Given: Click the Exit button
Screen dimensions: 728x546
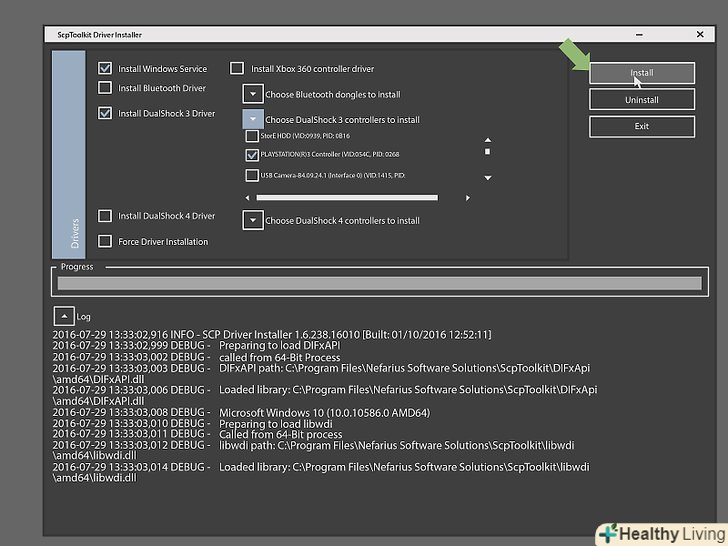Looking at the screenshot, I should [642, 126].
